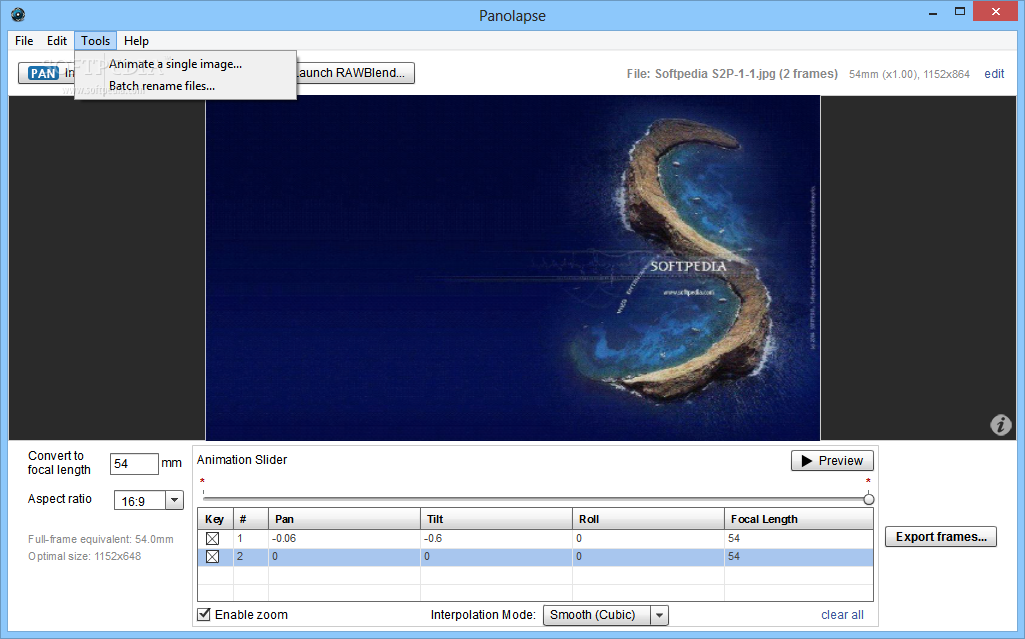The height and width of the screenshot is (639, 1025).
Task: Select the Pan cell of frame 2
Action: [x=344, y=557]
